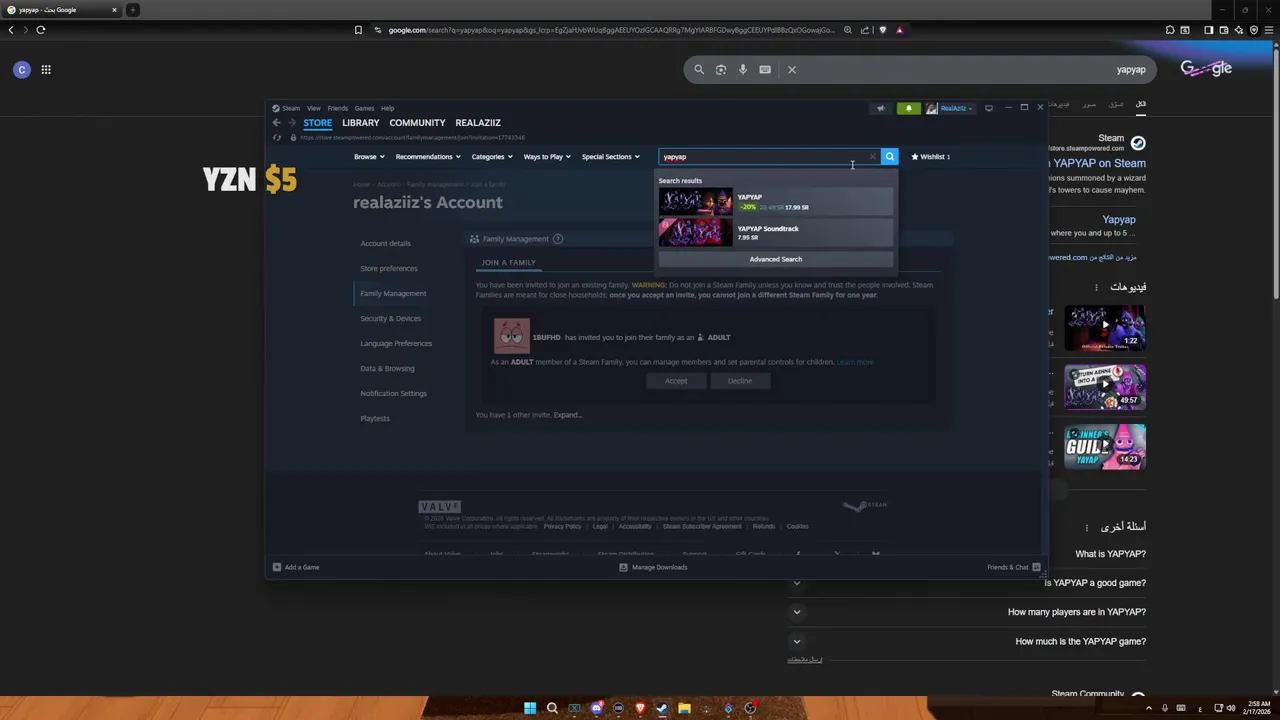Switch to the REALAZIIZ profile tab
Screen dimensions: 1280x720
[x=478, y=123]
